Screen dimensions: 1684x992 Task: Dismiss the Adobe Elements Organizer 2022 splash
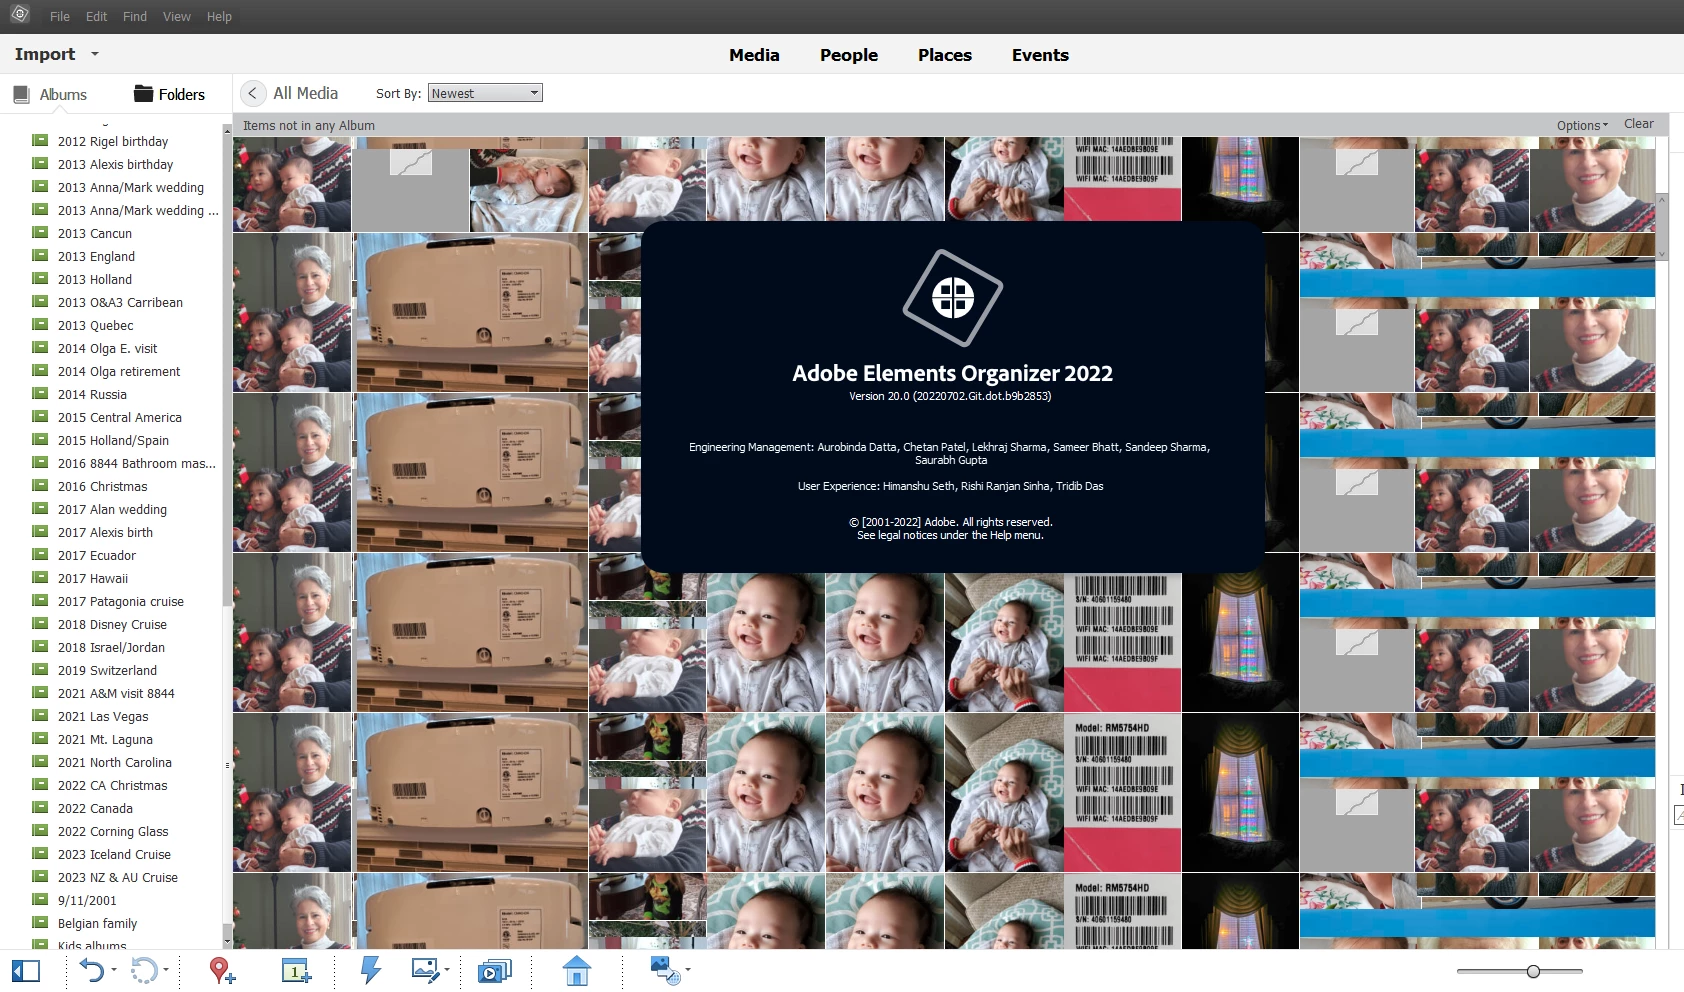pyautogui.click(x=952, y=397)
